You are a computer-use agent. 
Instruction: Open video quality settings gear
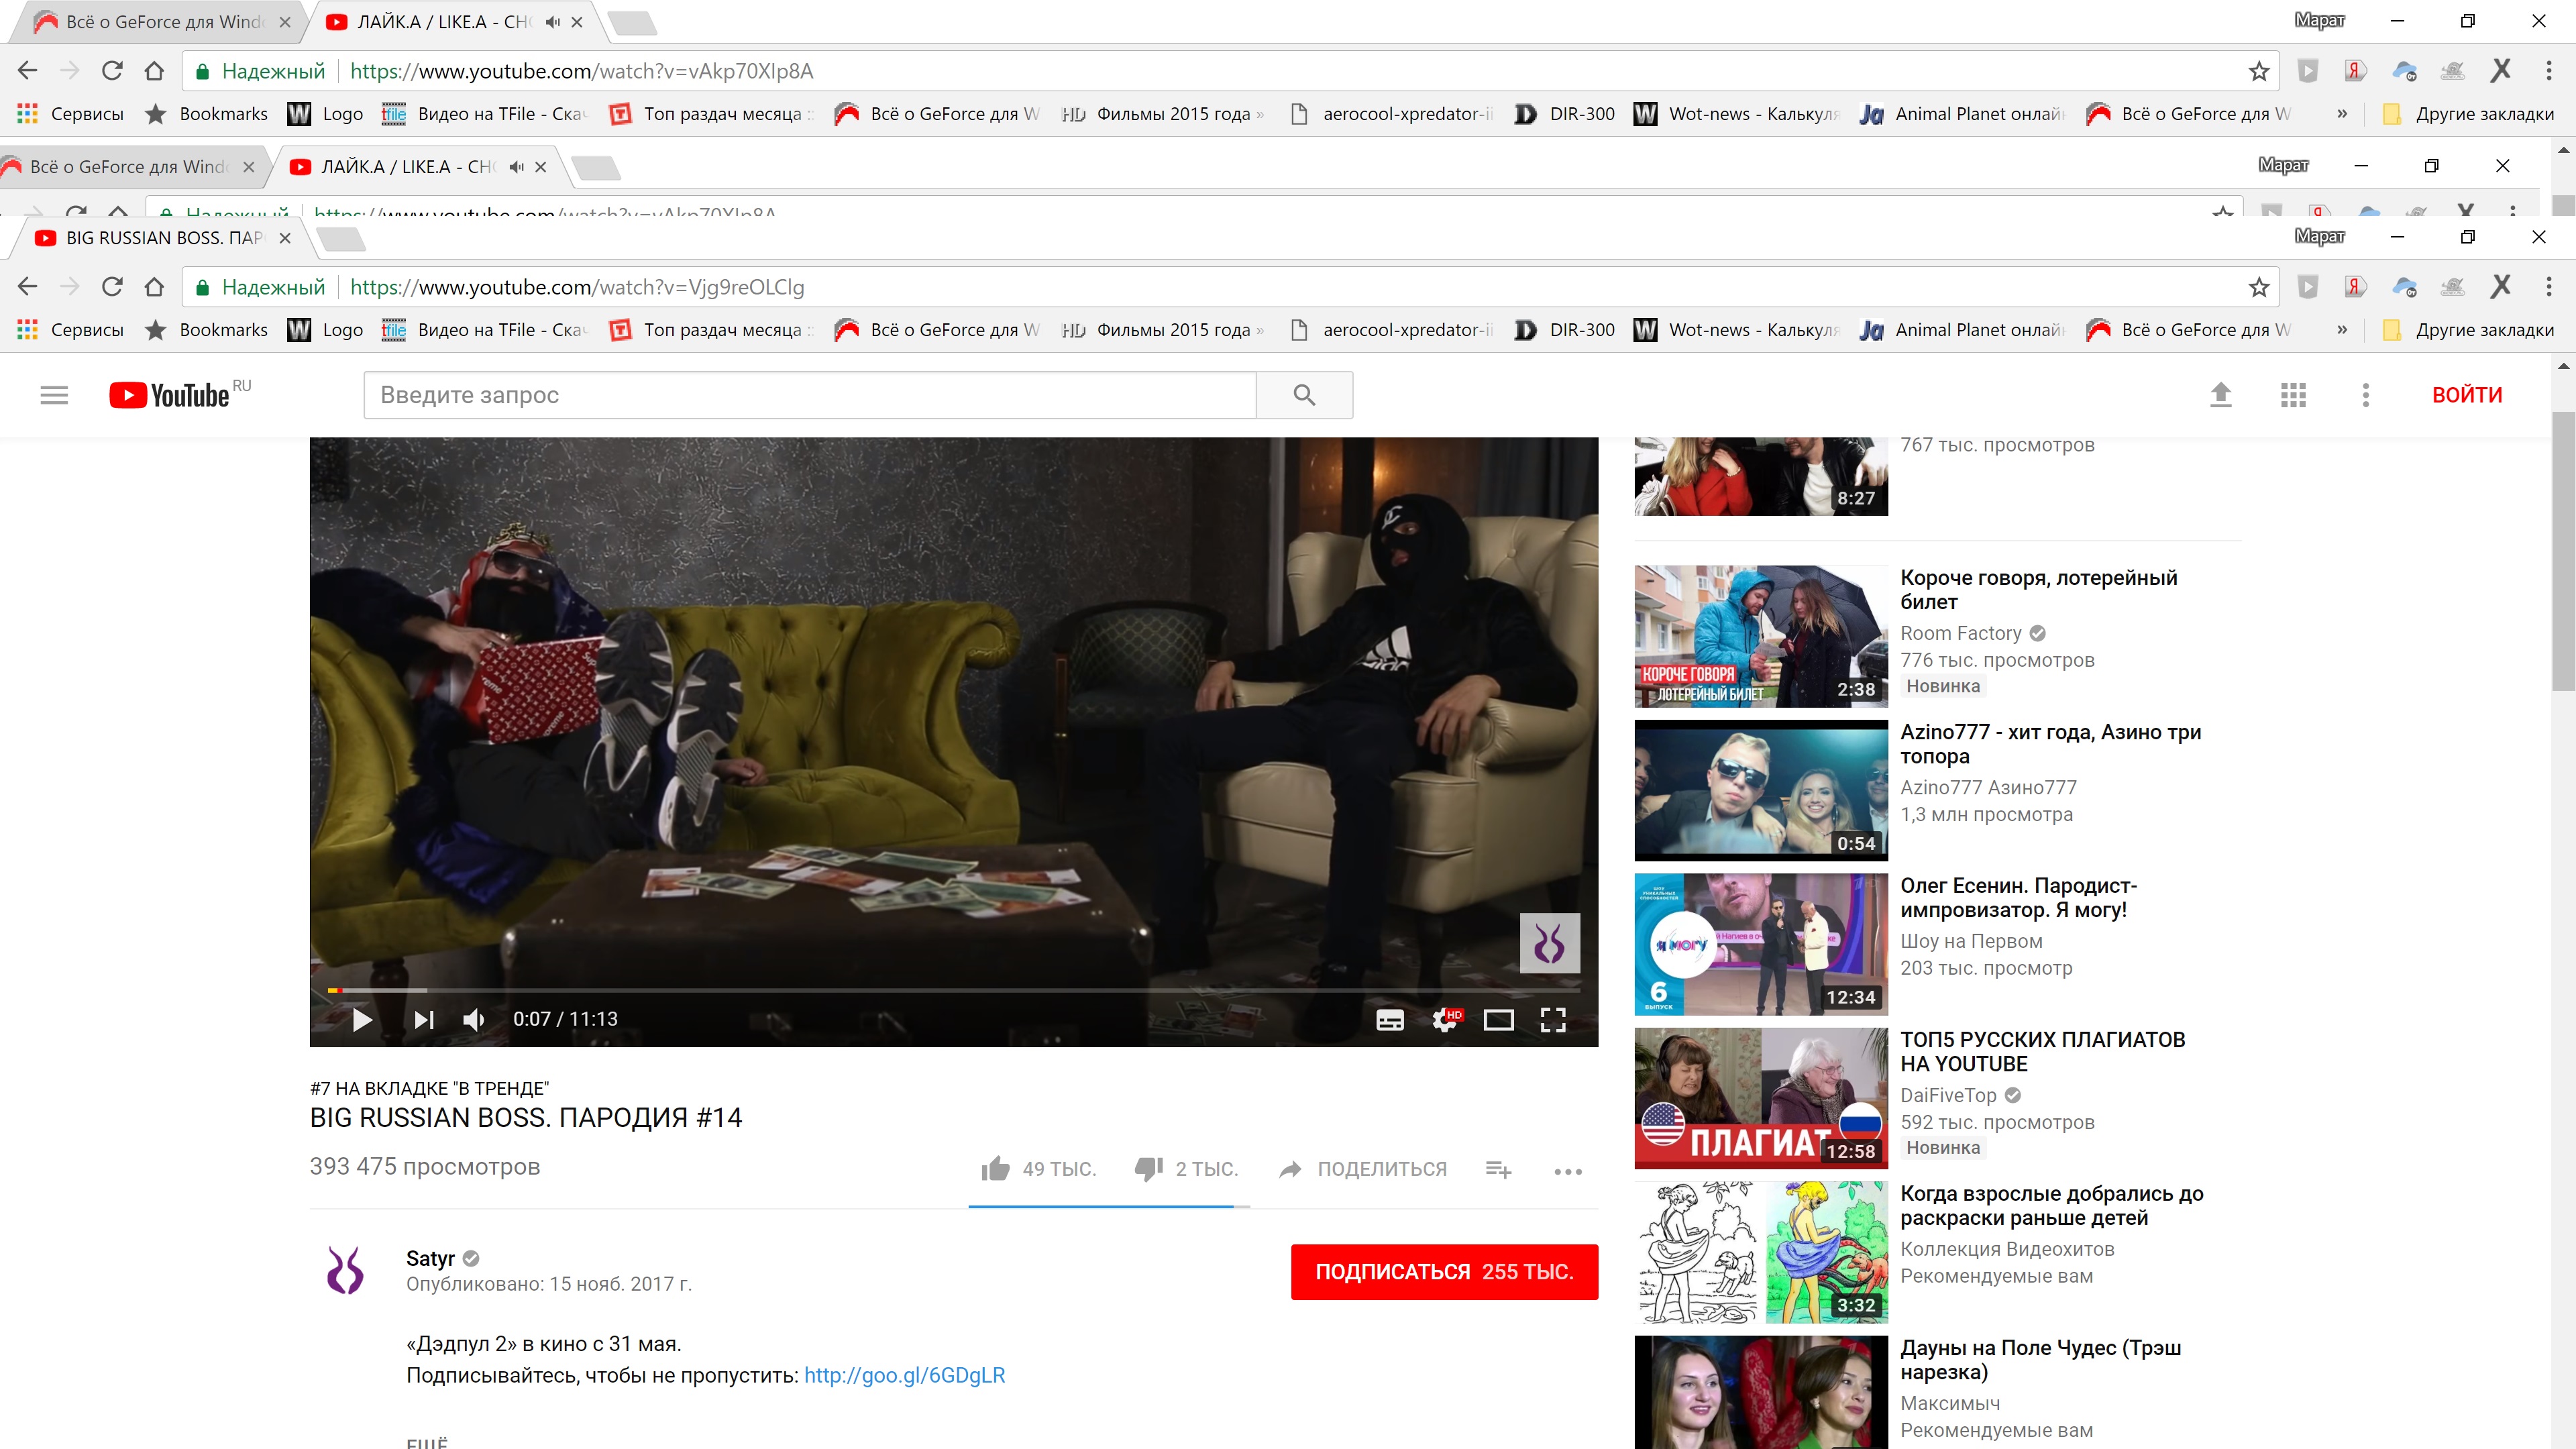point(1444,1019)
